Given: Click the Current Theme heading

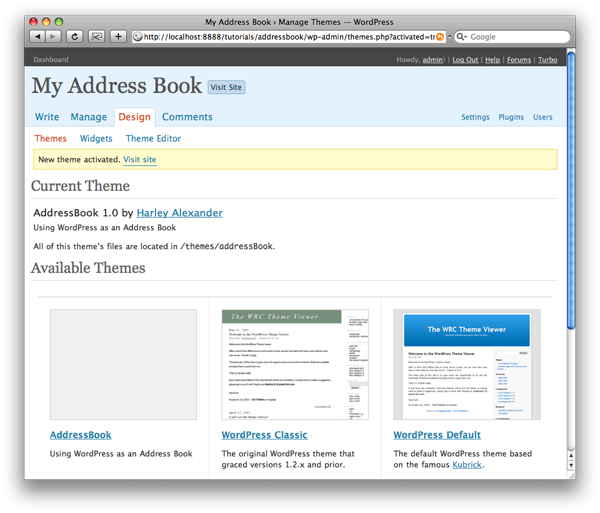Looking at the screenshot, I should [80, 186].
